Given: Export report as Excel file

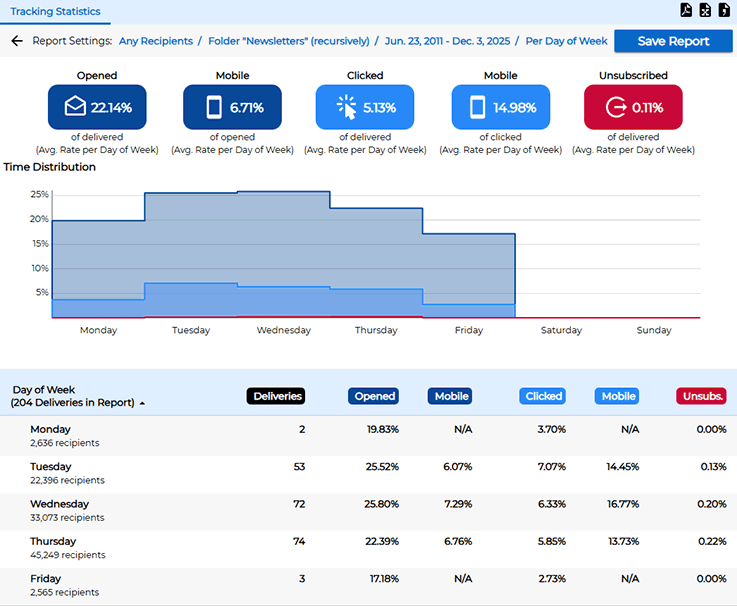Looking at the screenshot, I should click(x=705, y=11).
